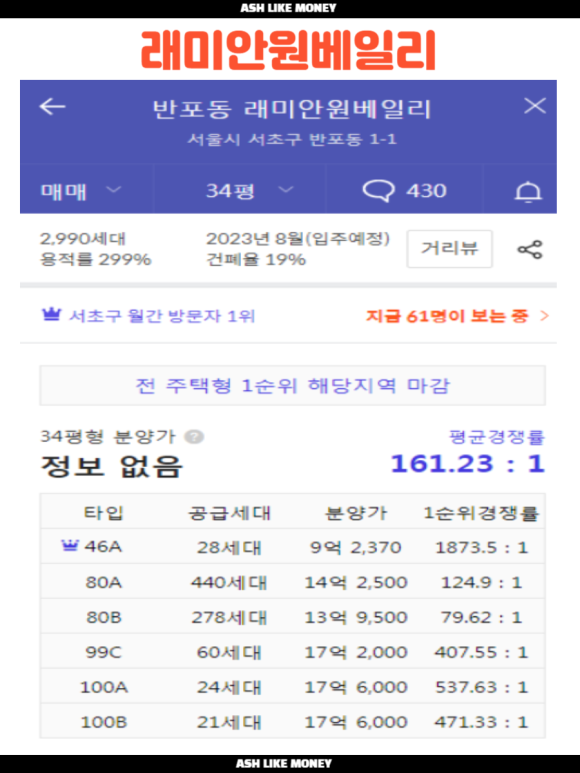Click the 471.33 : 1 competition rate

tap(481, 722)
